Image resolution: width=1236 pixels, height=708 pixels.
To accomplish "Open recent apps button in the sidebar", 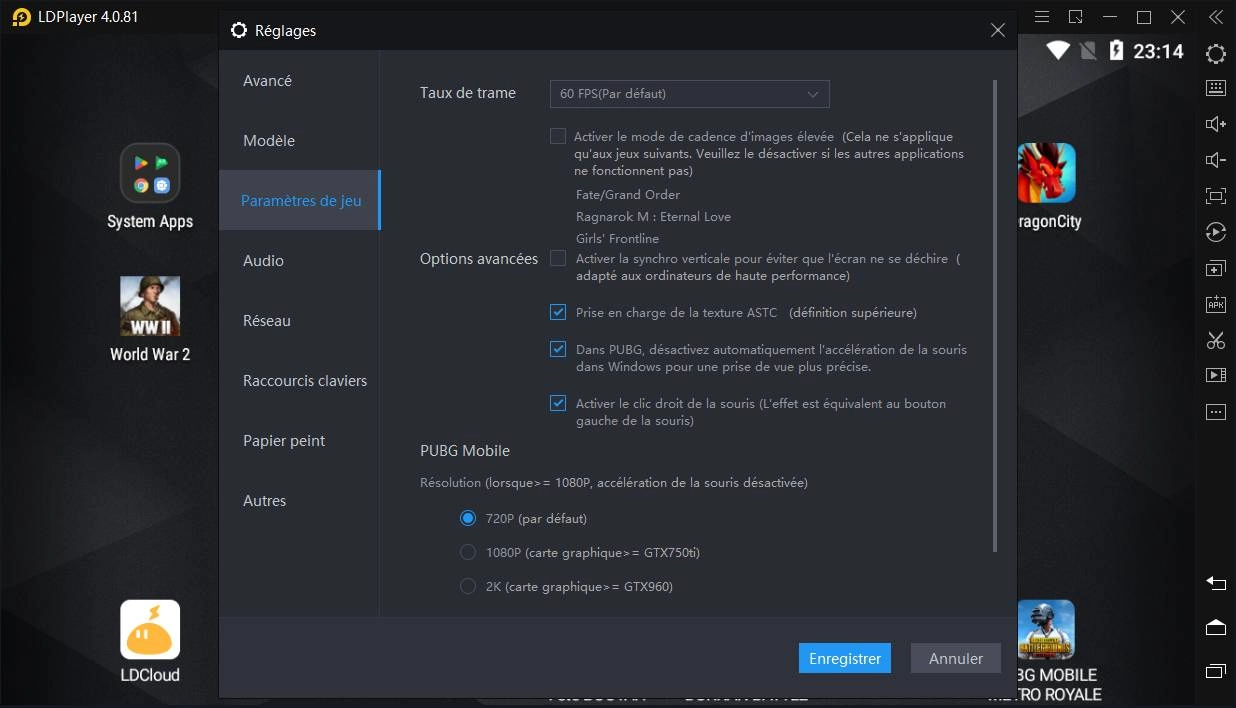I will (1215, 670).
